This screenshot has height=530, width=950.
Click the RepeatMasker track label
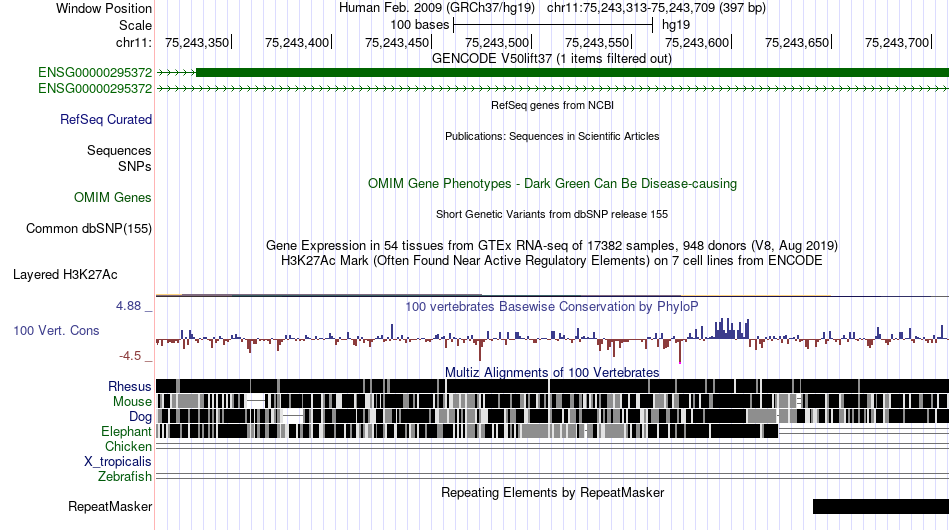110,506
